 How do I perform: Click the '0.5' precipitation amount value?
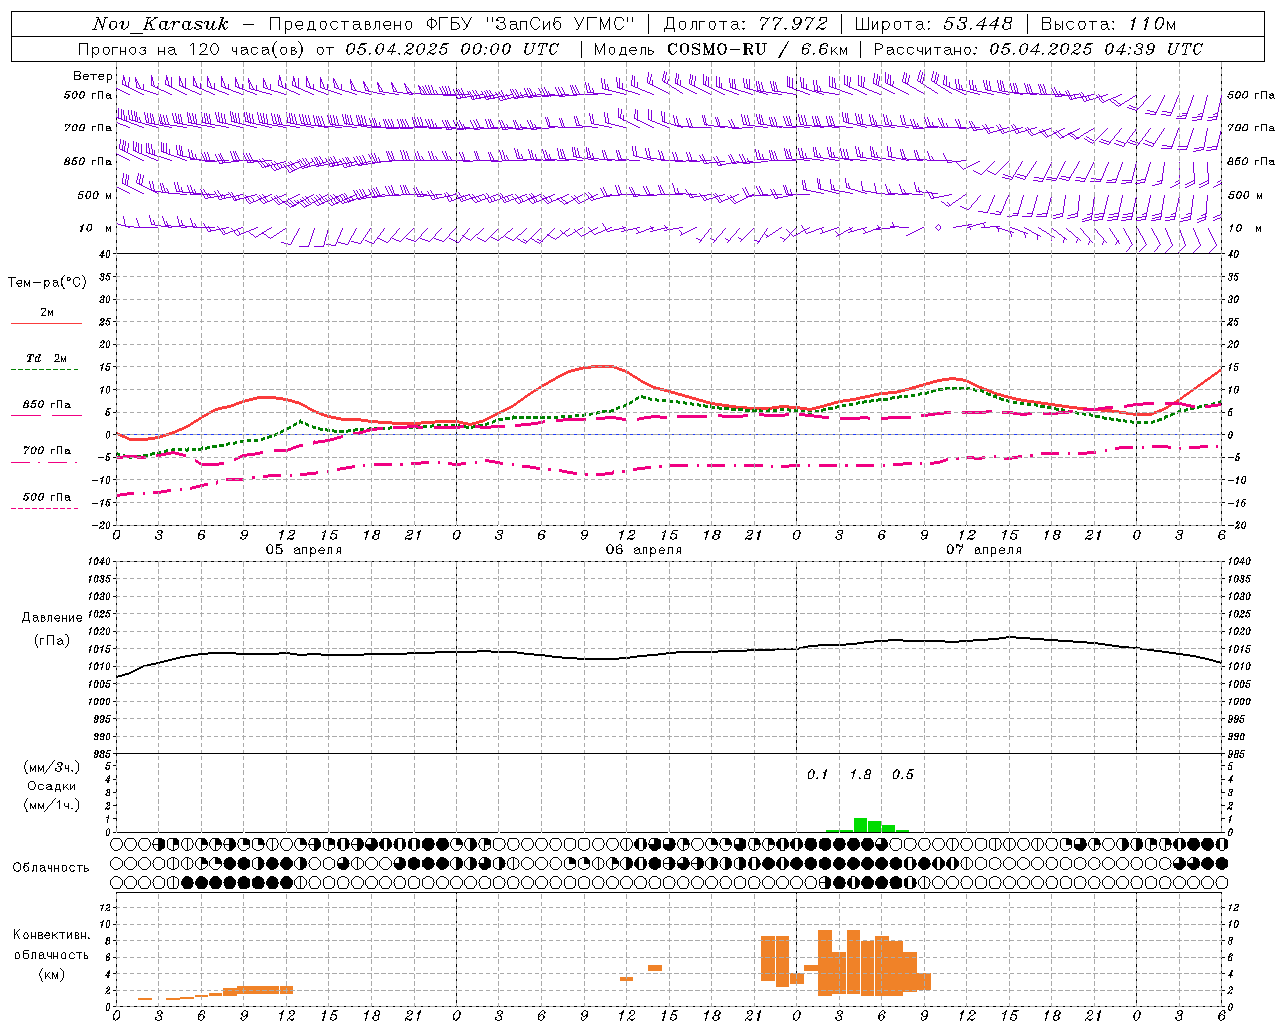click(x=903, y=775)
